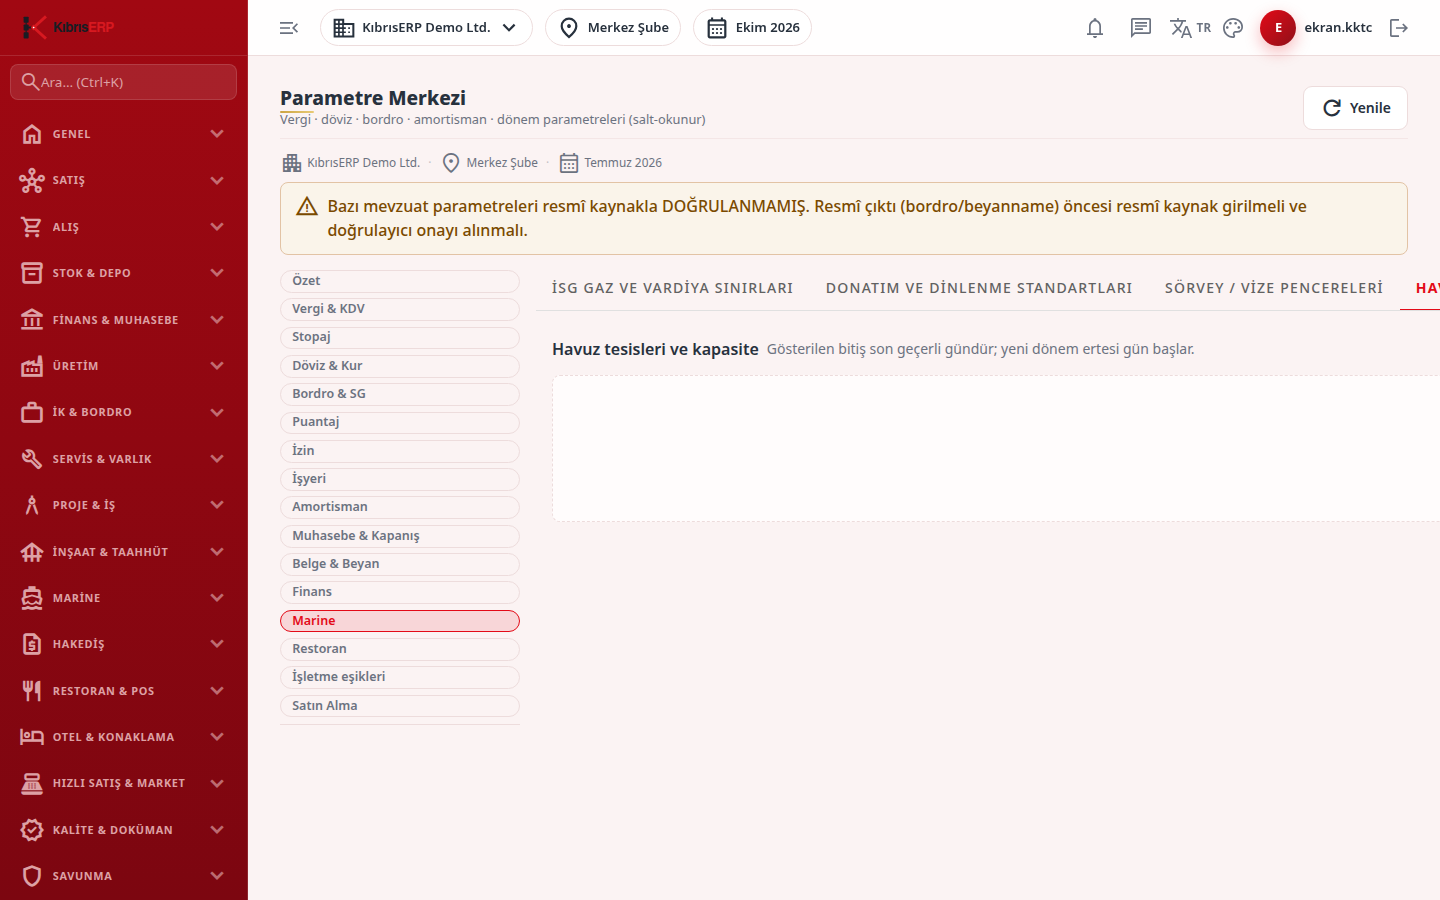Open the theme palette icon
The width and height of the screenshot is (1440, 900).
[1233, 28]
